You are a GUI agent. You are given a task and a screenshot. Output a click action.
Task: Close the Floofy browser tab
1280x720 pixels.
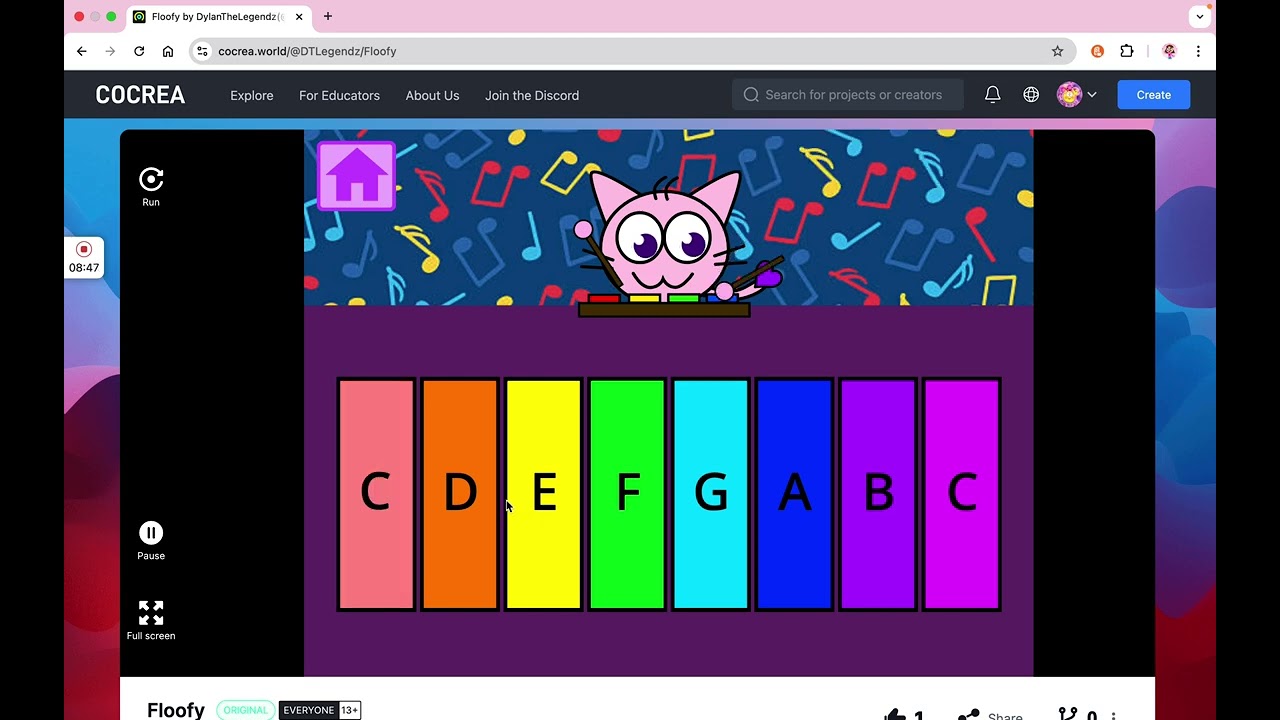click(299, 17)
